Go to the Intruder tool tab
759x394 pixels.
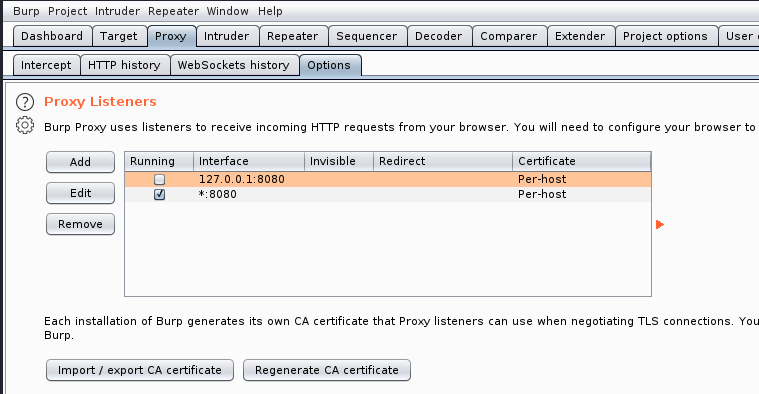[x=227, y=36]
